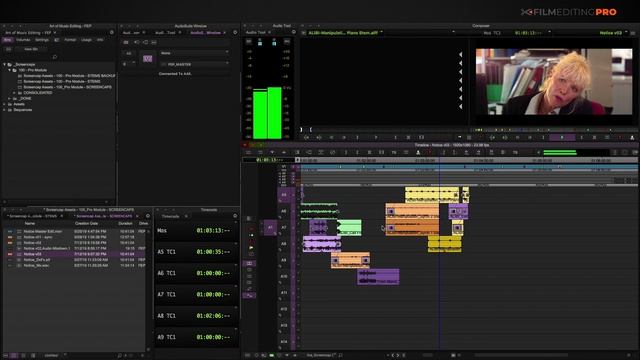The image size is (640, 360).
Task: Click the A5 track selector in the AudioSuite window
Action: [x=129, y=53]
